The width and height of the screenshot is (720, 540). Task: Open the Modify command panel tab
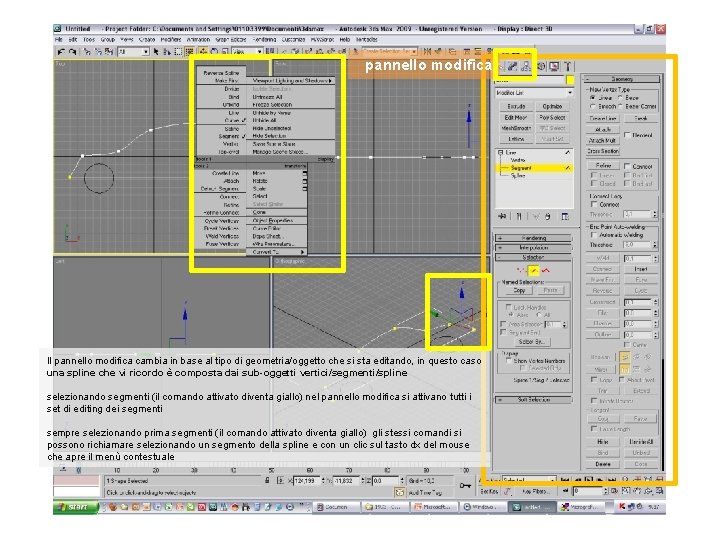(512, 67)
